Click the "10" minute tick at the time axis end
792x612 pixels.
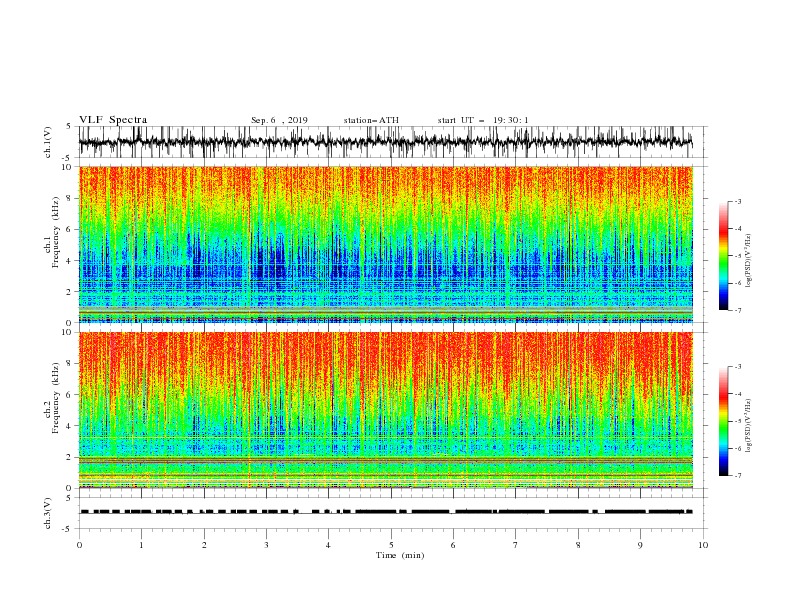[703, 545]
